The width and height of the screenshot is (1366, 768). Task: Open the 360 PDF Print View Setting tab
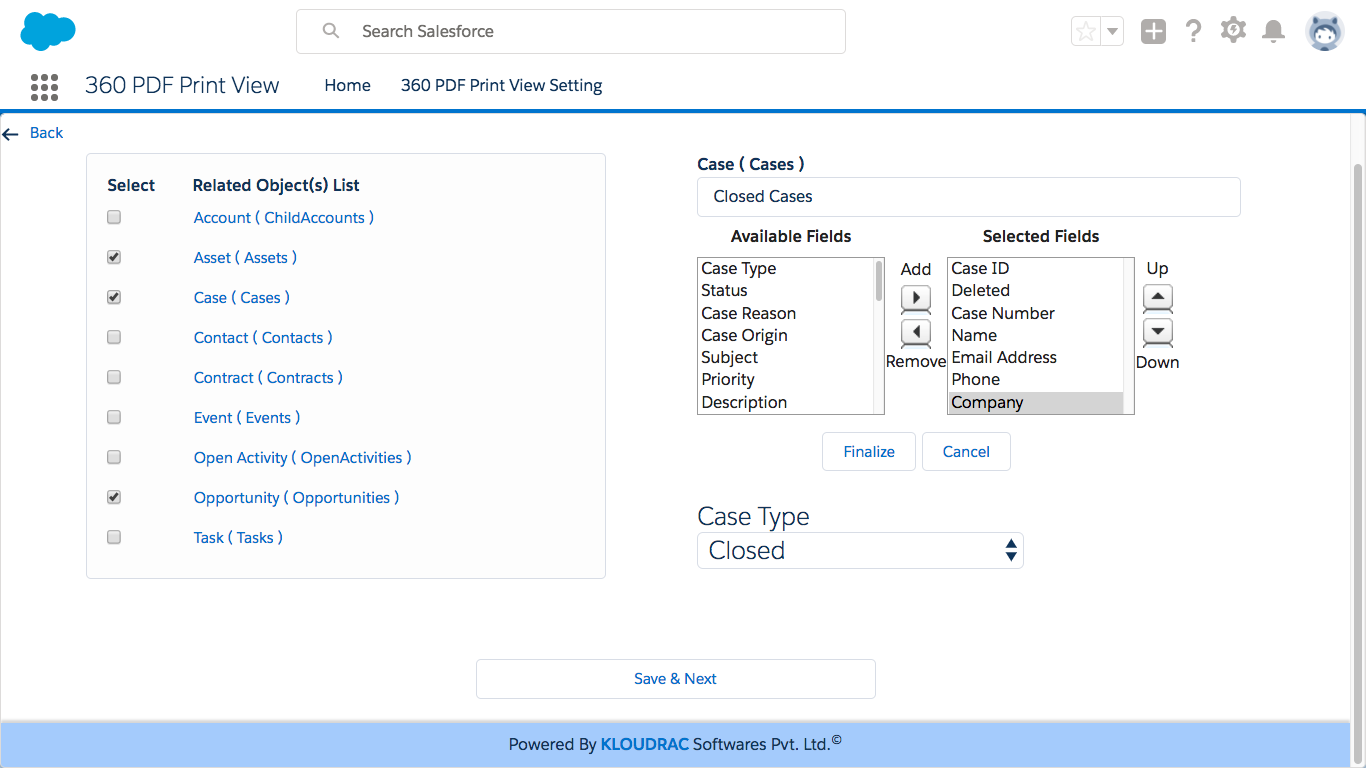501,86
